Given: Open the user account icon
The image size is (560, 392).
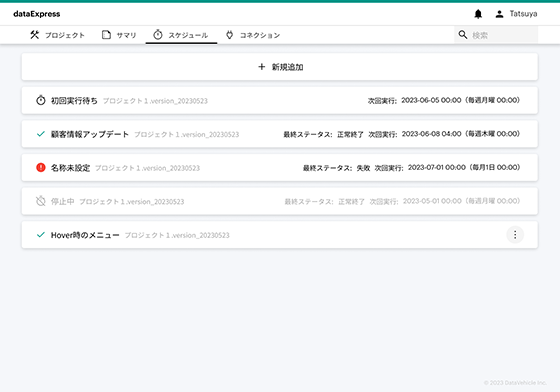Looking at the screenshot, I should pos(499,14).
